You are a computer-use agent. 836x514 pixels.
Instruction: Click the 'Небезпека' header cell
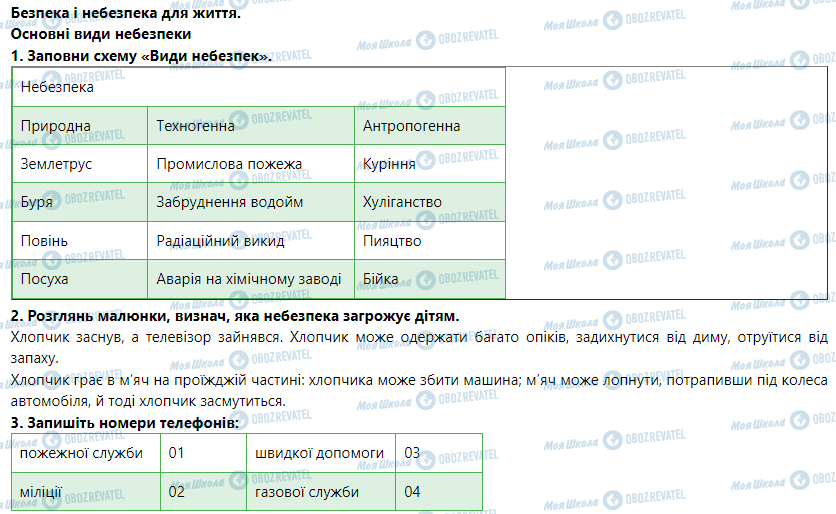pyautogui.click(x=259, y=87)
